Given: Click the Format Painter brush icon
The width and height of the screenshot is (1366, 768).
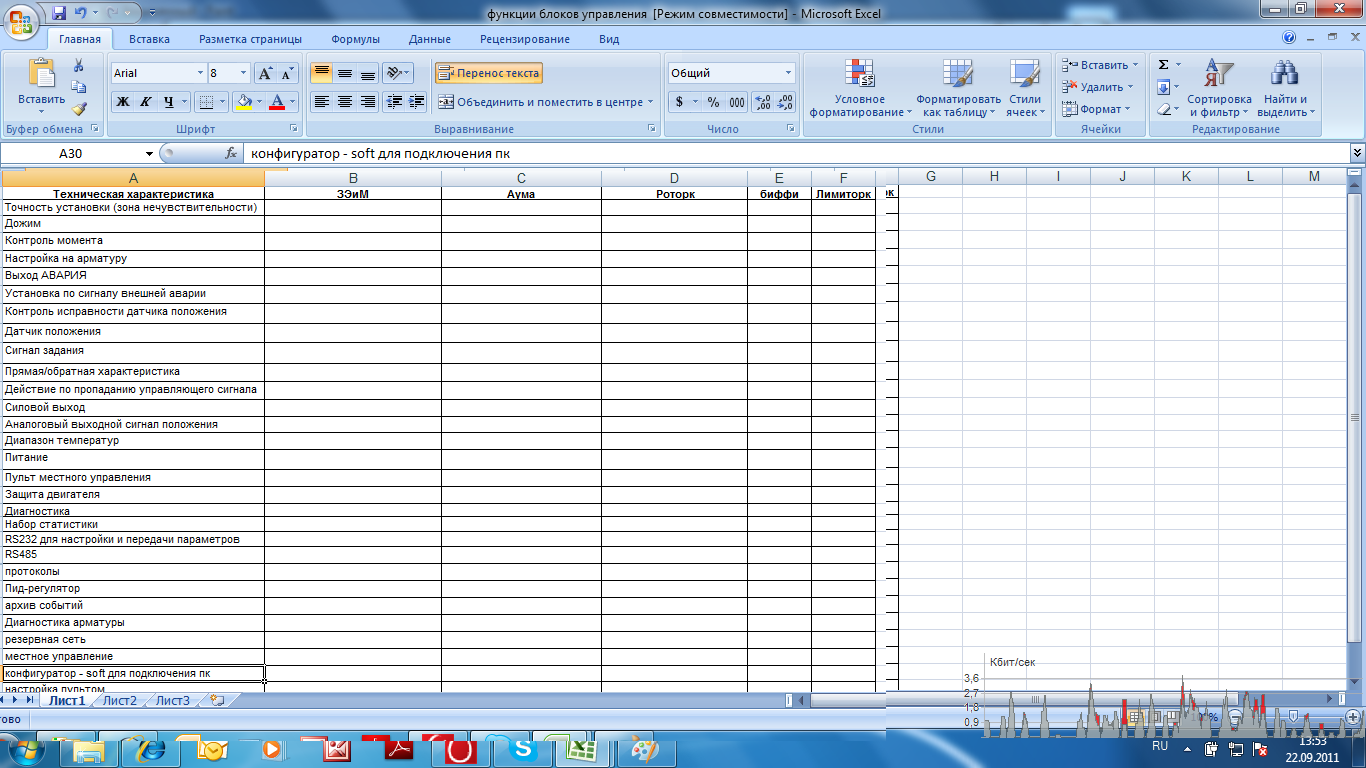Looking at the screenshot, I should pyautogui.click(x=79, y=108).
